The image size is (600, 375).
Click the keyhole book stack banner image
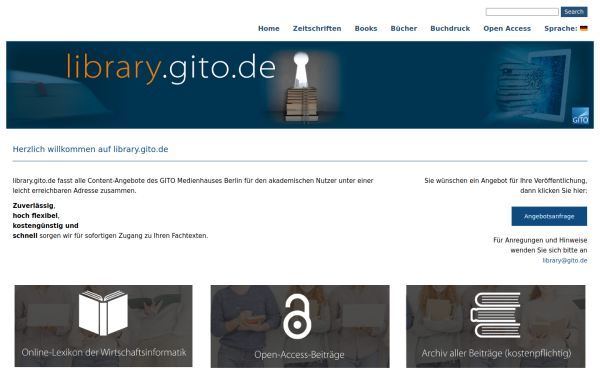[302, 86]
